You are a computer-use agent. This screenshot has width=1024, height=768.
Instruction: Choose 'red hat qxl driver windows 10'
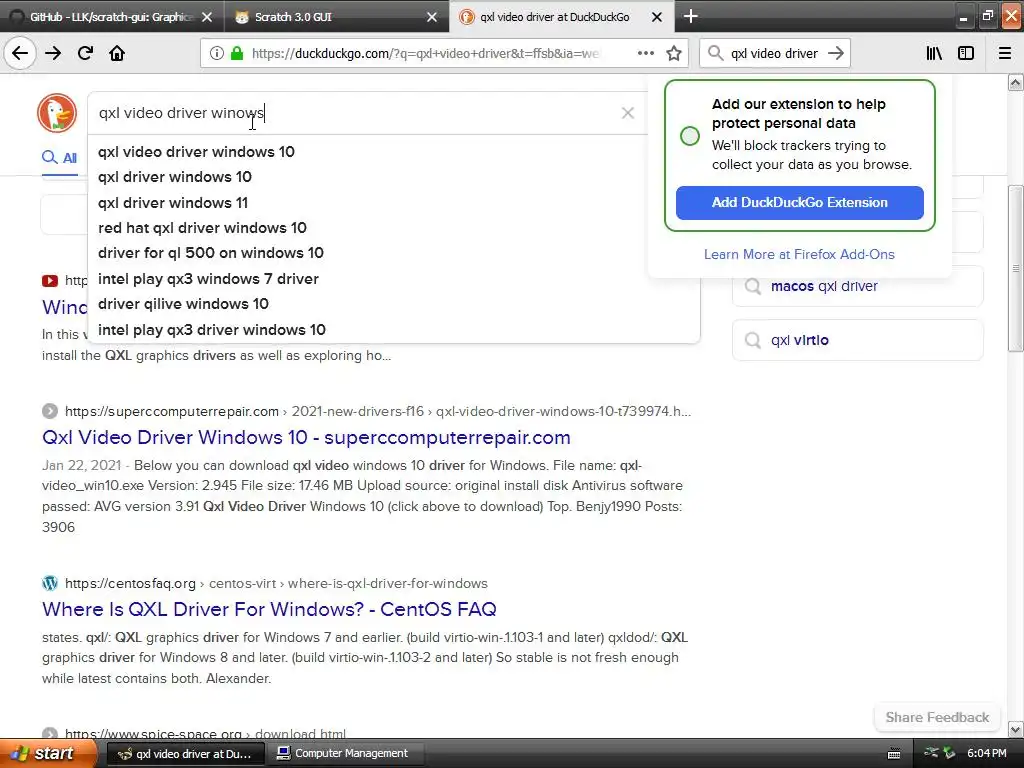(202, 228)
